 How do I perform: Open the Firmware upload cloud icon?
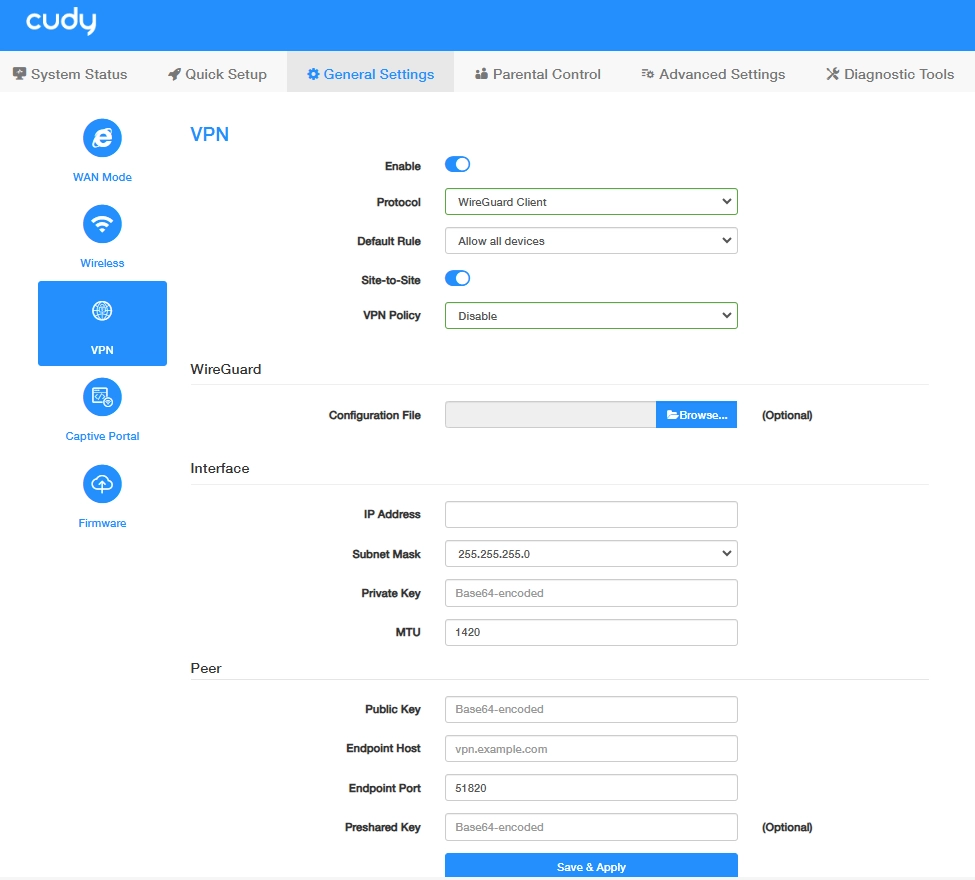[x=102, y=484]
